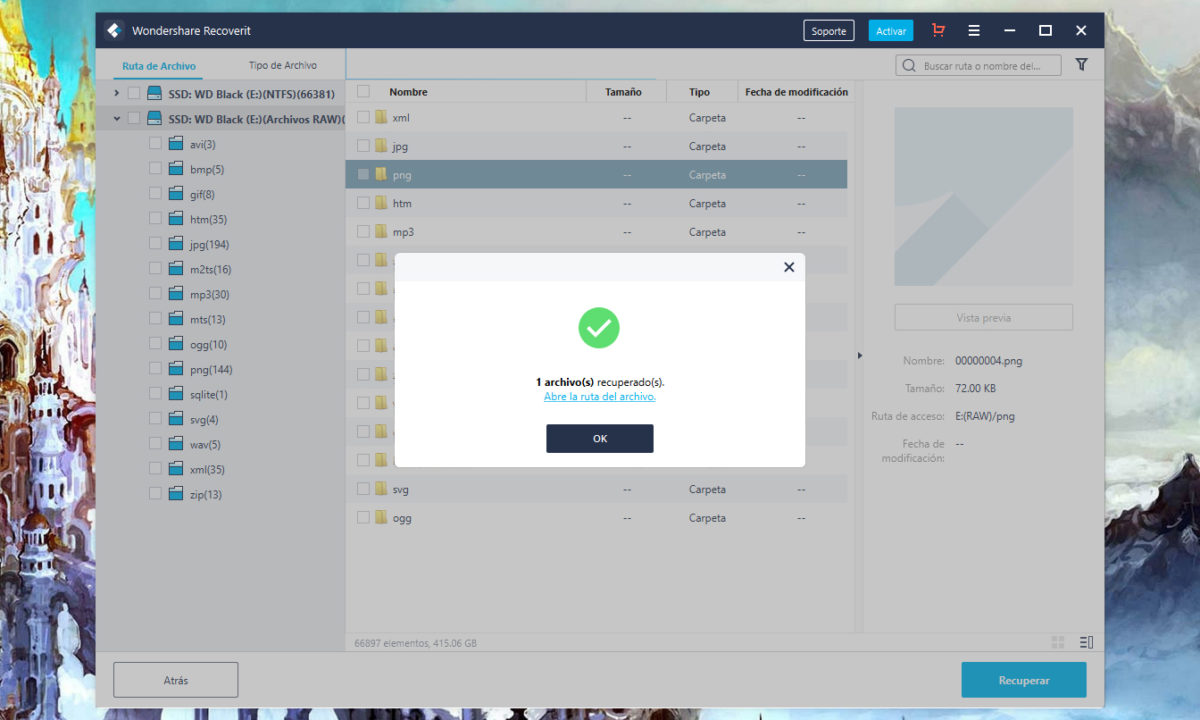
Task: Toggle the select-all checkbox beside Nombre
Action: tap(363, 92)
